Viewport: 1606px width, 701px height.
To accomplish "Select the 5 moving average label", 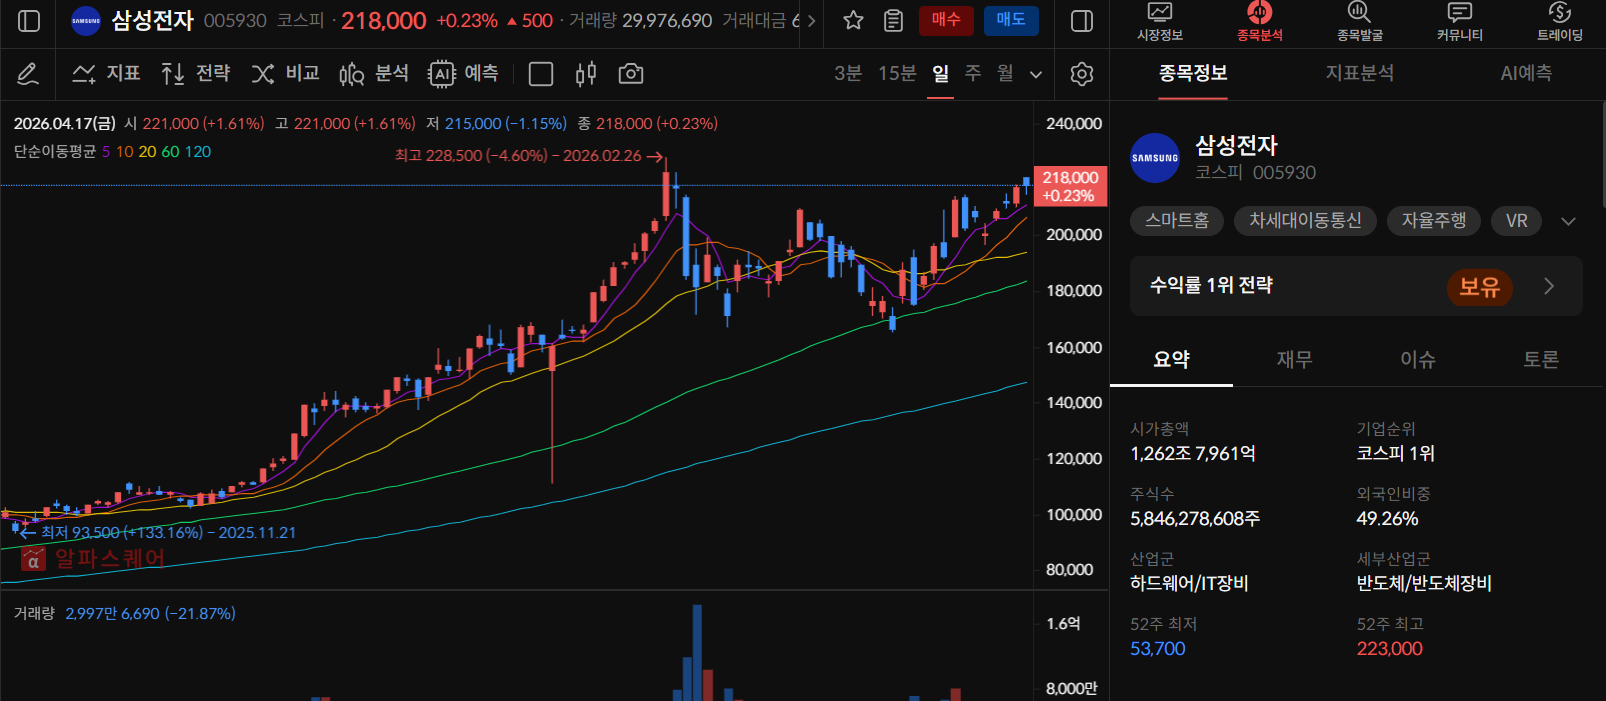I will pos(106,152).
